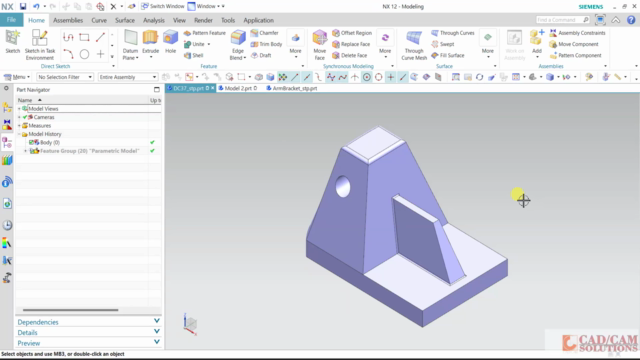Open the File menu button
Viewport: 640px width, 360px height.
coord(11,20)
